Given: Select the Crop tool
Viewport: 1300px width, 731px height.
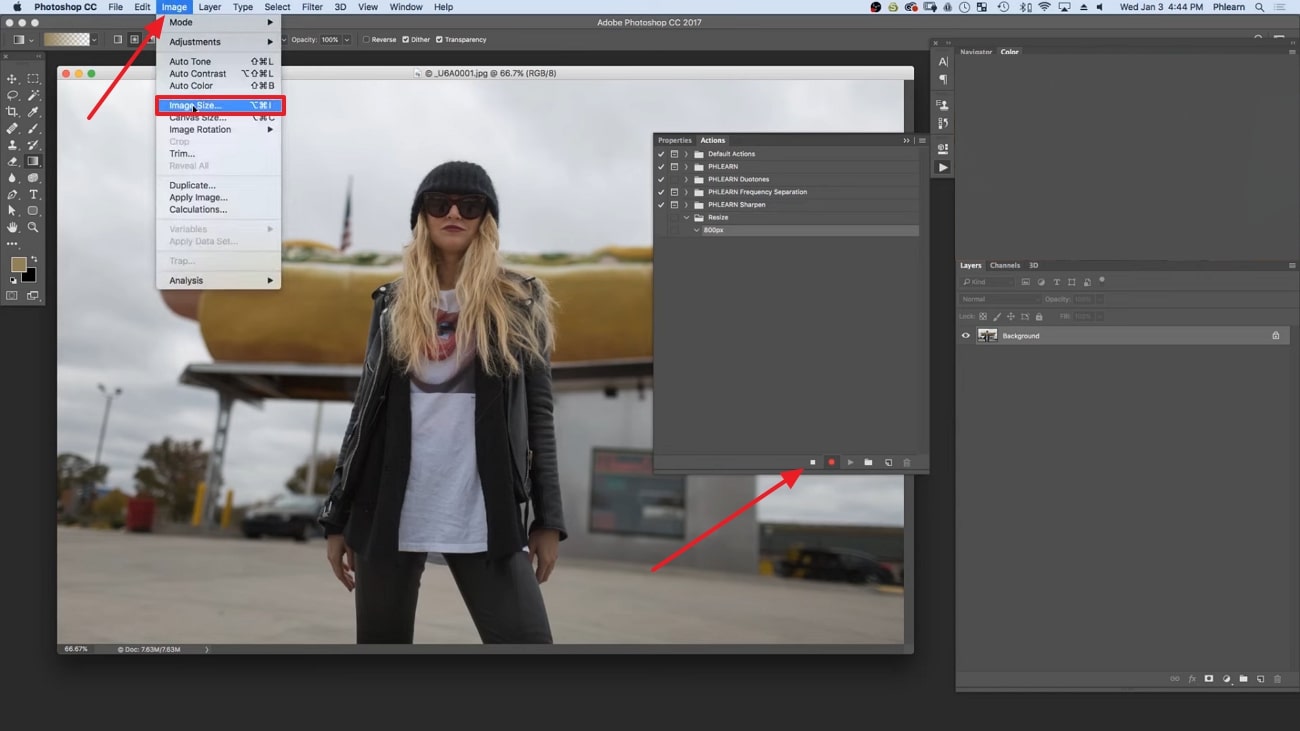Looking at the screenshot, I should pos(12,112).
